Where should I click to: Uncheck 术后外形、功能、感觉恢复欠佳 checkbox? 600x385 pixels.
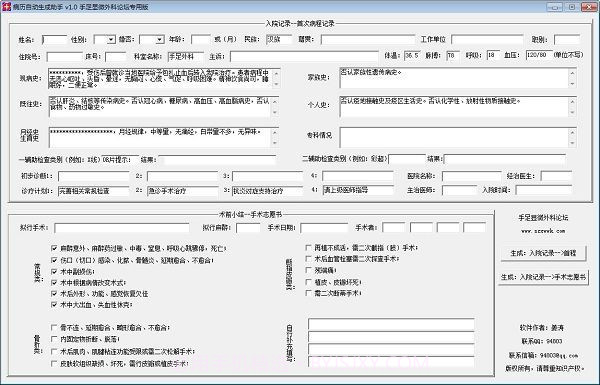(x=54, y=294)
